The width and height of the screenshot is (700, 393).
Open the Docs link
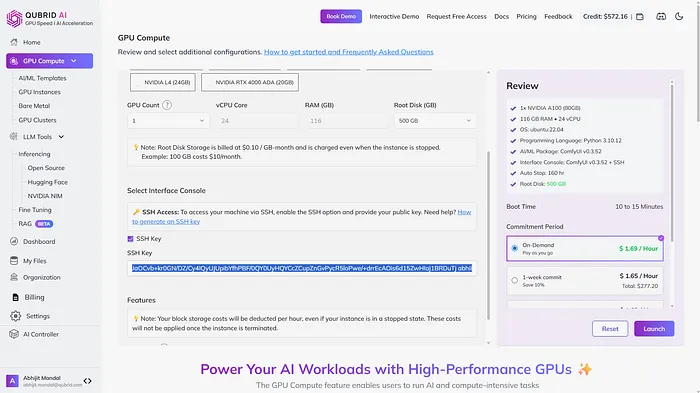tap(501, 17)
